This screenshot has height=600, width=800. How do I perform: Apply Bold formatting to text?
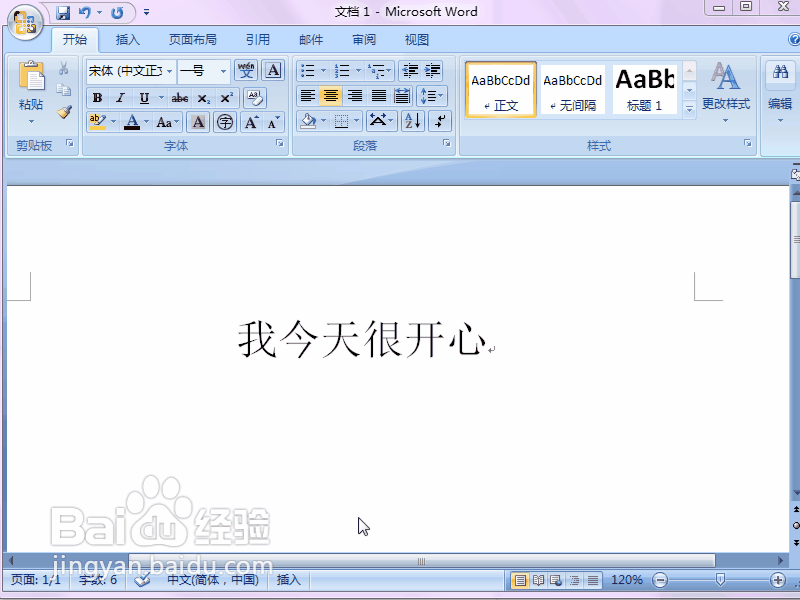point(97,97)
